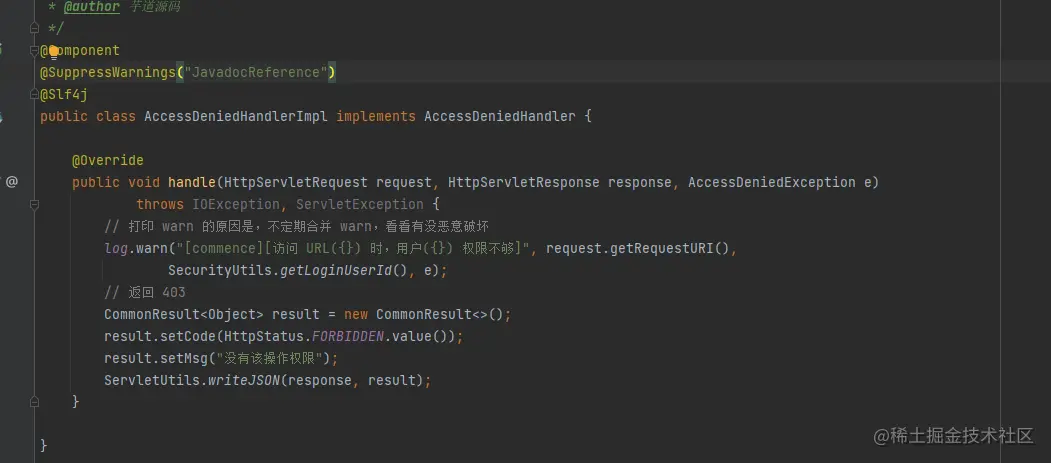Click the implements keyword
Screen dimensions: 1051x463
(376, 117)
